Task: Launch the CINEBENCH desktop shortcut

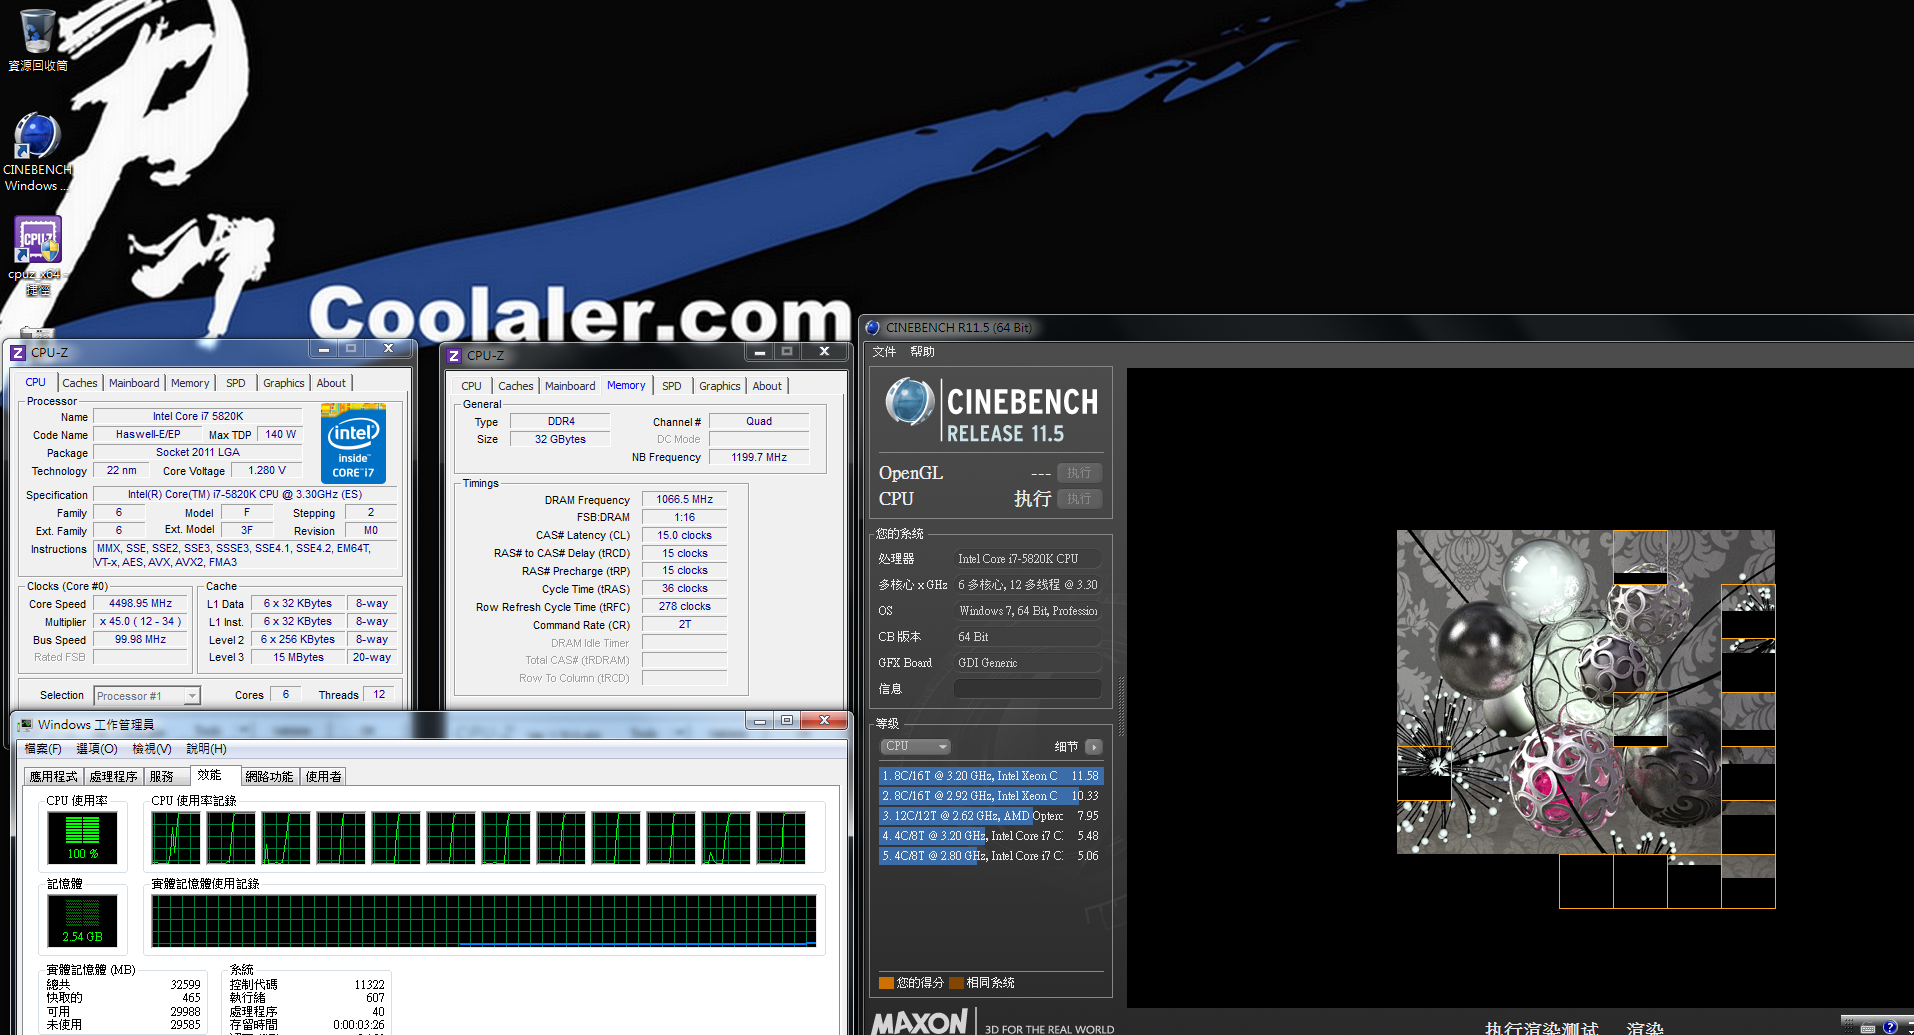Action: pyautogui.click(x=37, y=151)
